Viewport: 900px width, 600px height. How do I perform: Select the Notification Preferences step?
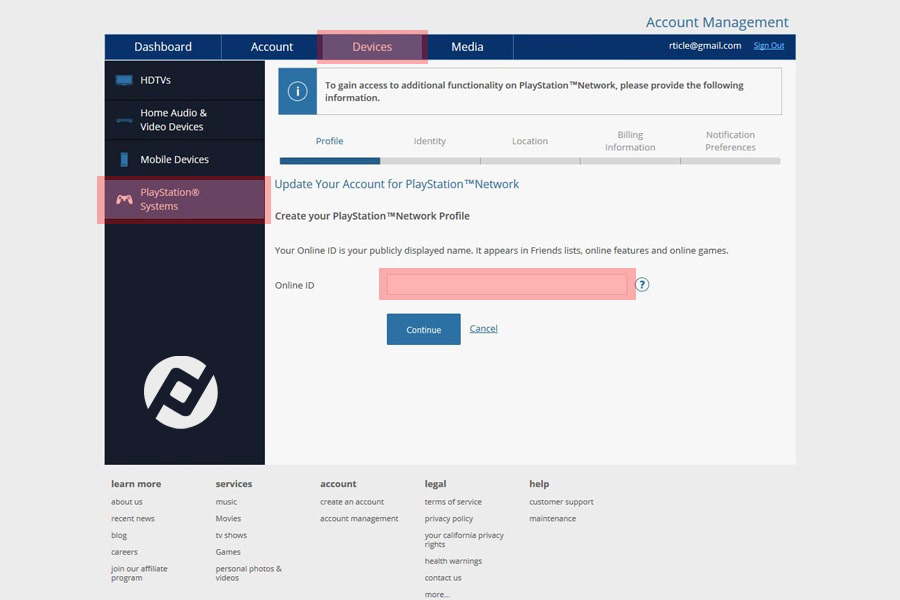tap(730, 141)
